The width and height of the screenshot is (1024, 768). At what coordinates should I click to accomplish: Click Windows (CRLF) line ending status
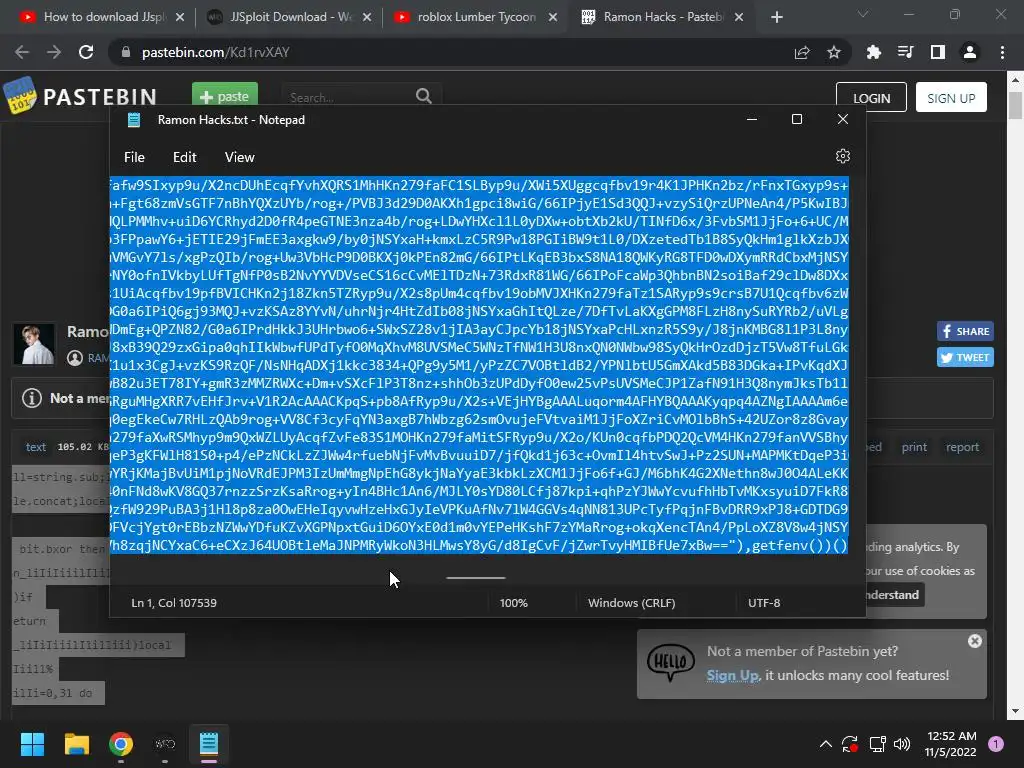coord(632,603)
